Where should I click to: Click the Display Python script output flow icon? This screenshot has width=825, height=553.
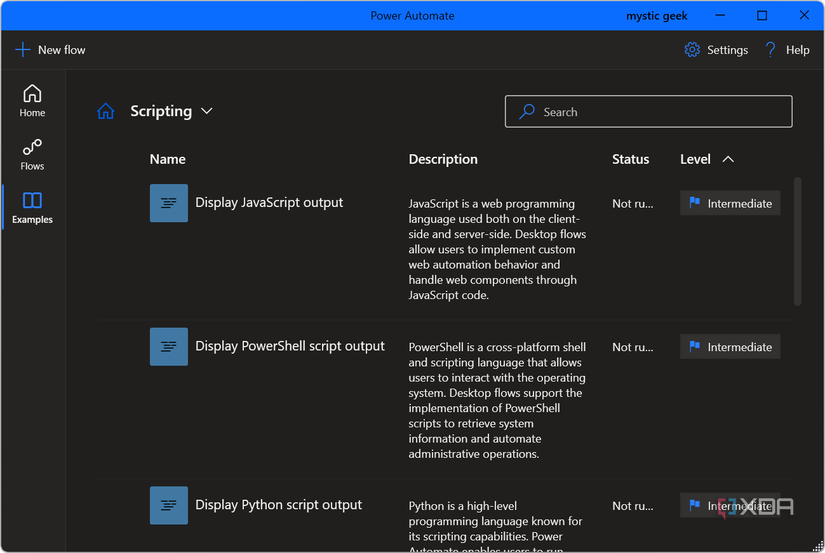(169, 505)
